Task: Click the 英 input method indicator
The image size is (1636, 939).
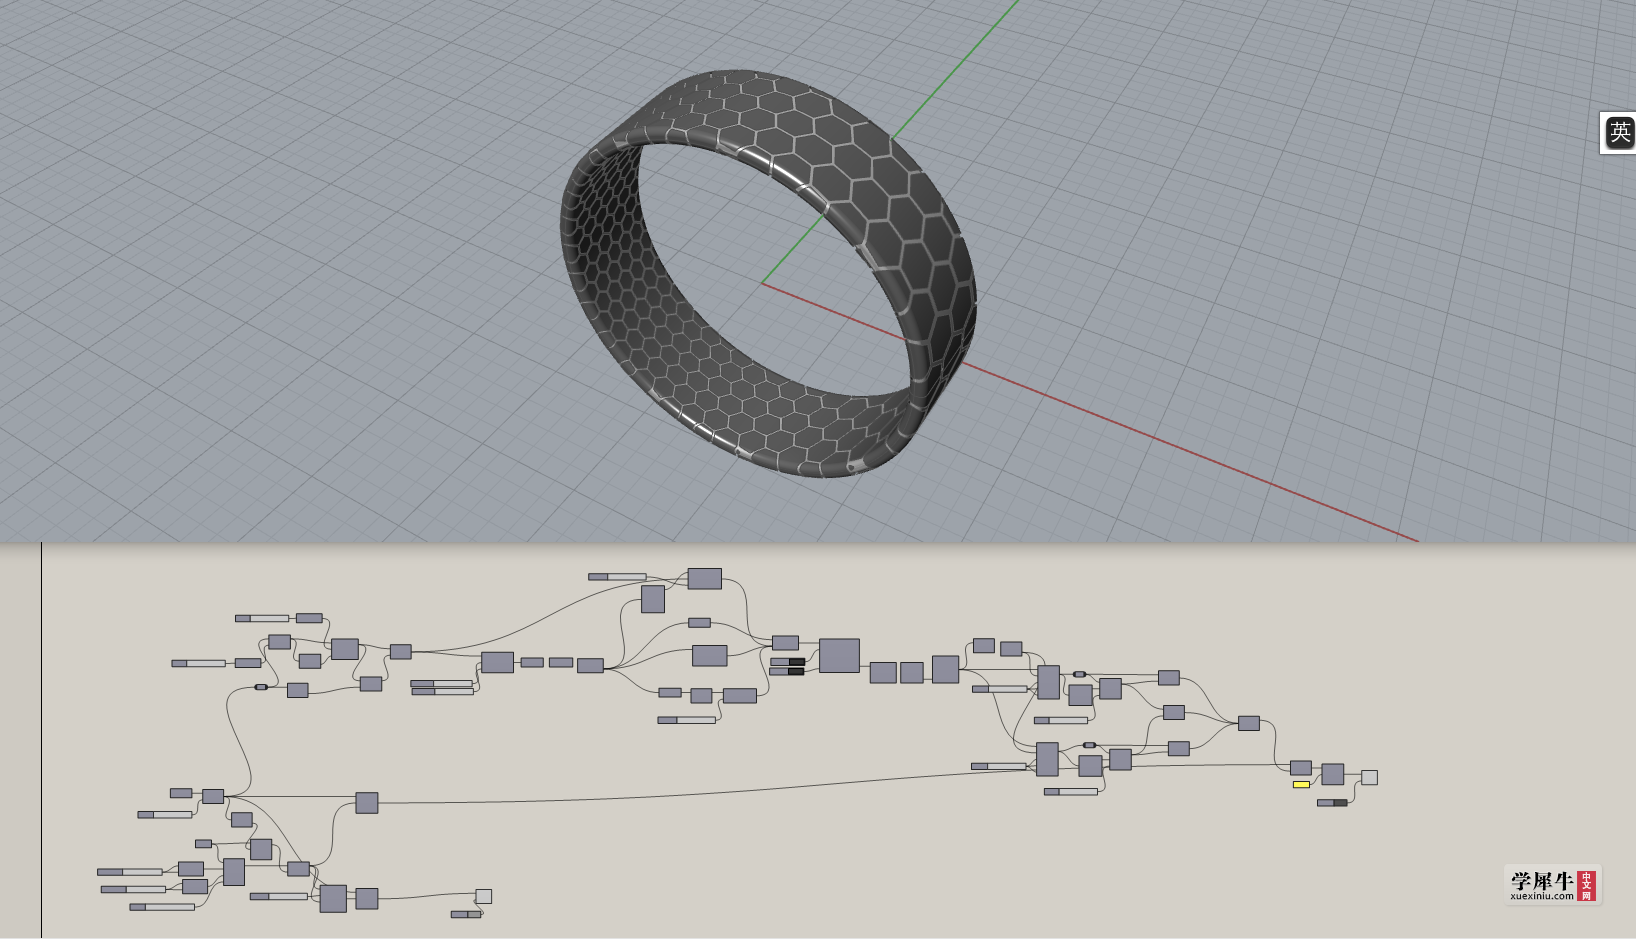Action: click(x=1620, y=132)
